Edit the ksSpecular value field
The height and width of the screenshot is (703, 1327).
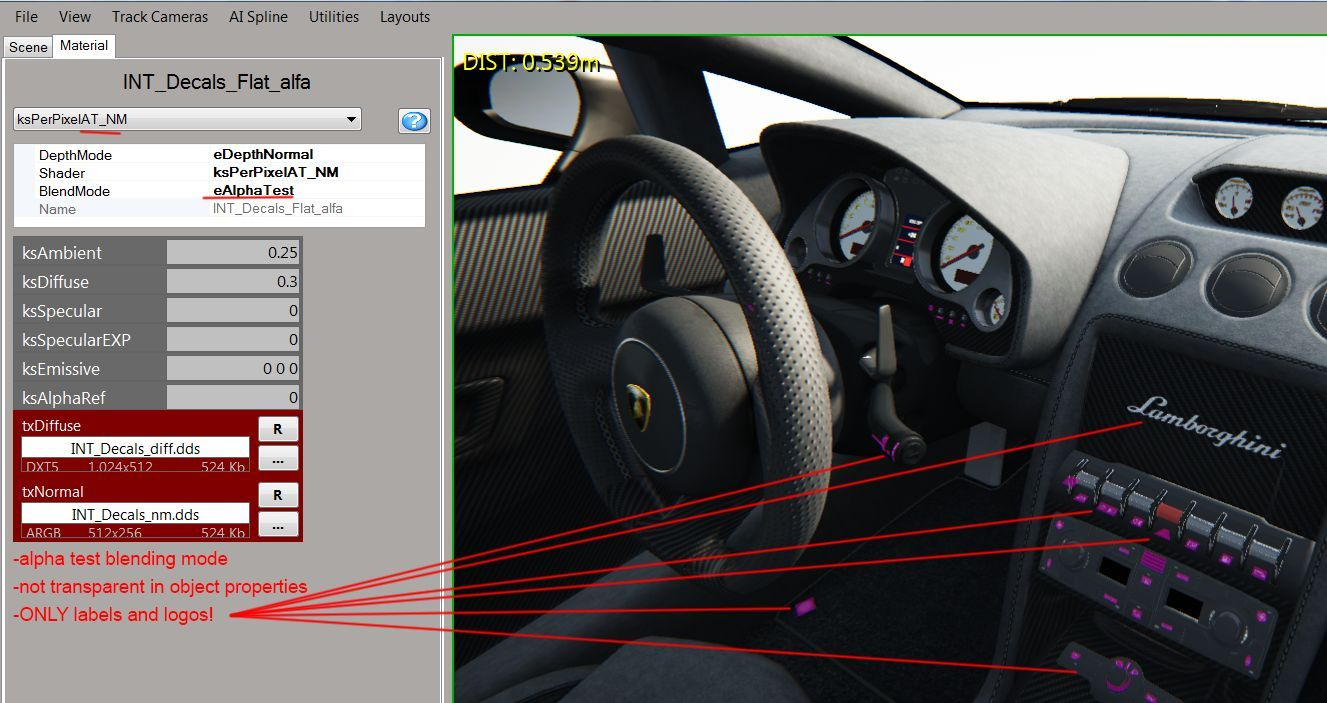234,311
